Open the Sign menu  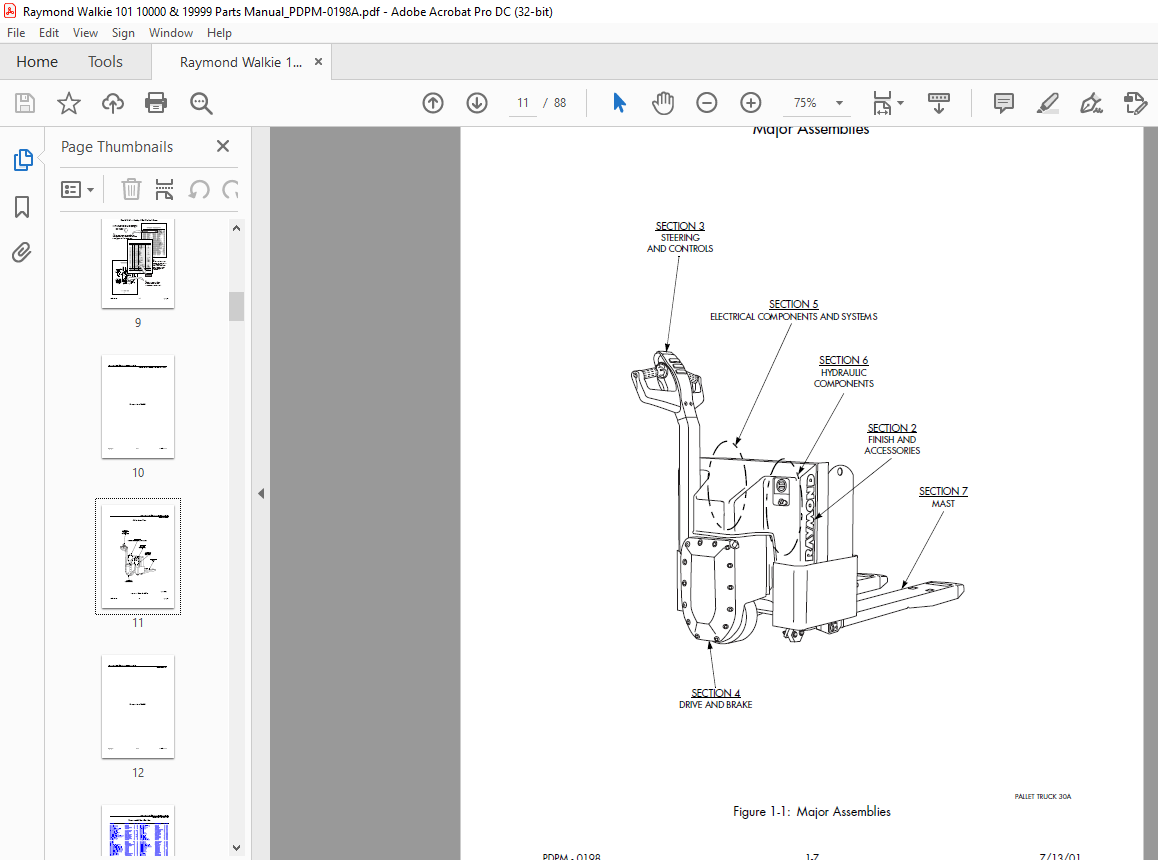click(x=123, y=33)
